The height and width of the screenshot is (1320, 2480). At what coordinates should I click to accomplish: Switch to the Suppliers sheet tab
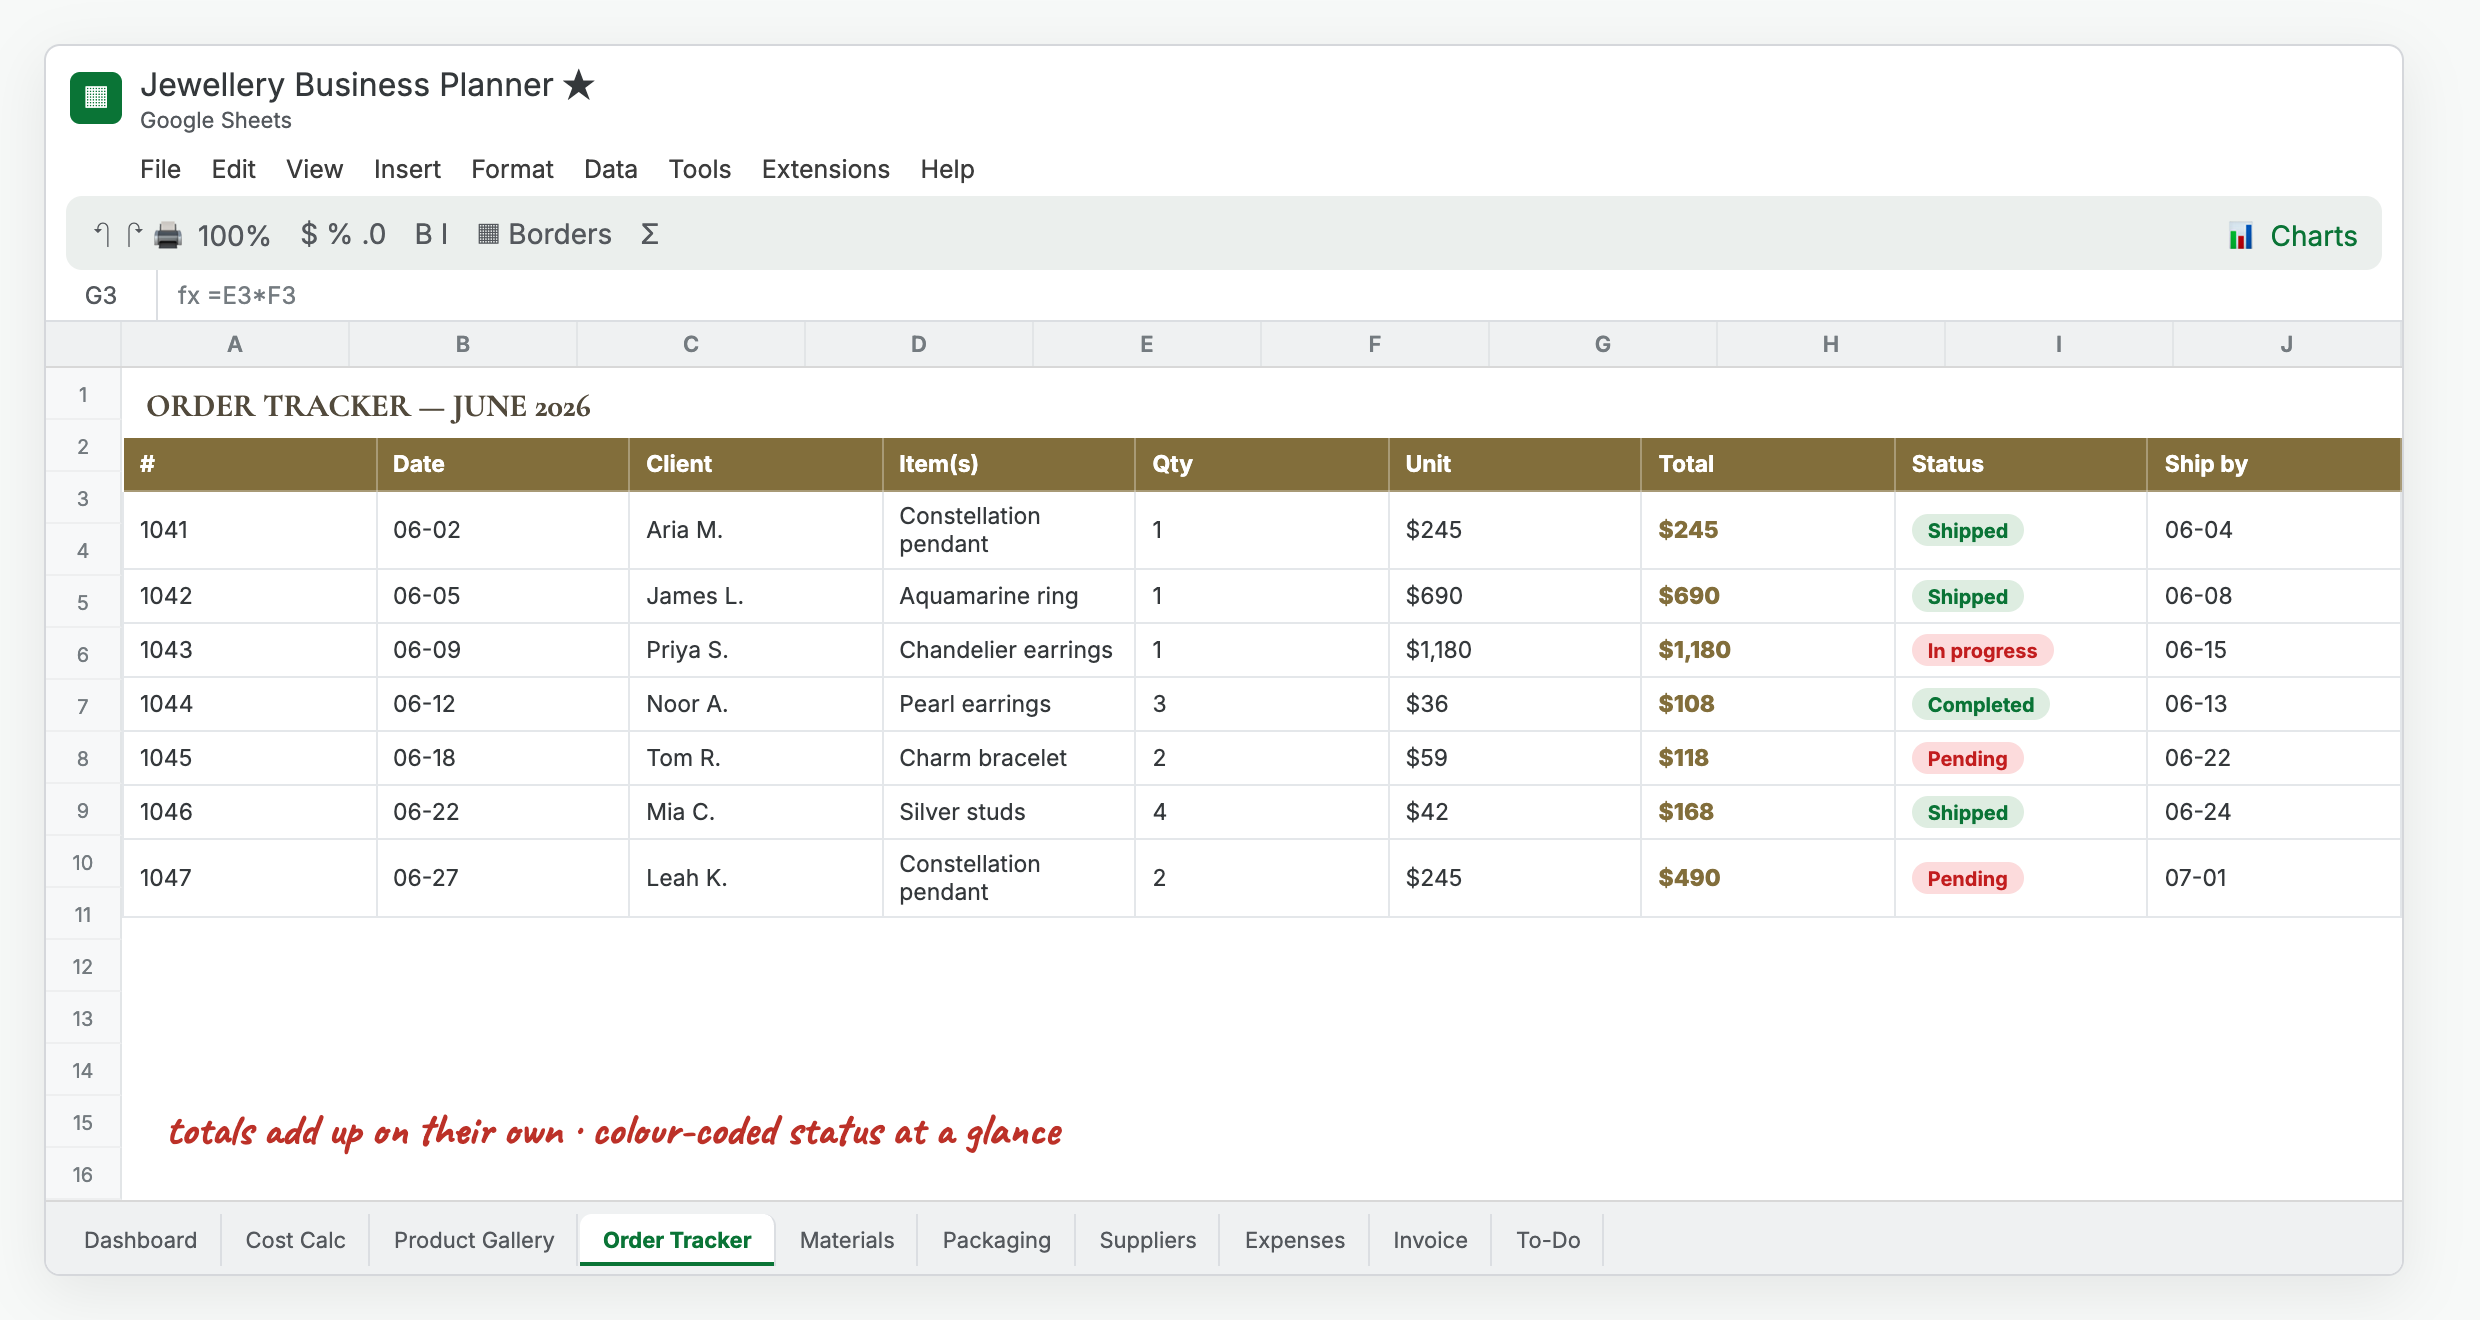coord(1147,1240)
